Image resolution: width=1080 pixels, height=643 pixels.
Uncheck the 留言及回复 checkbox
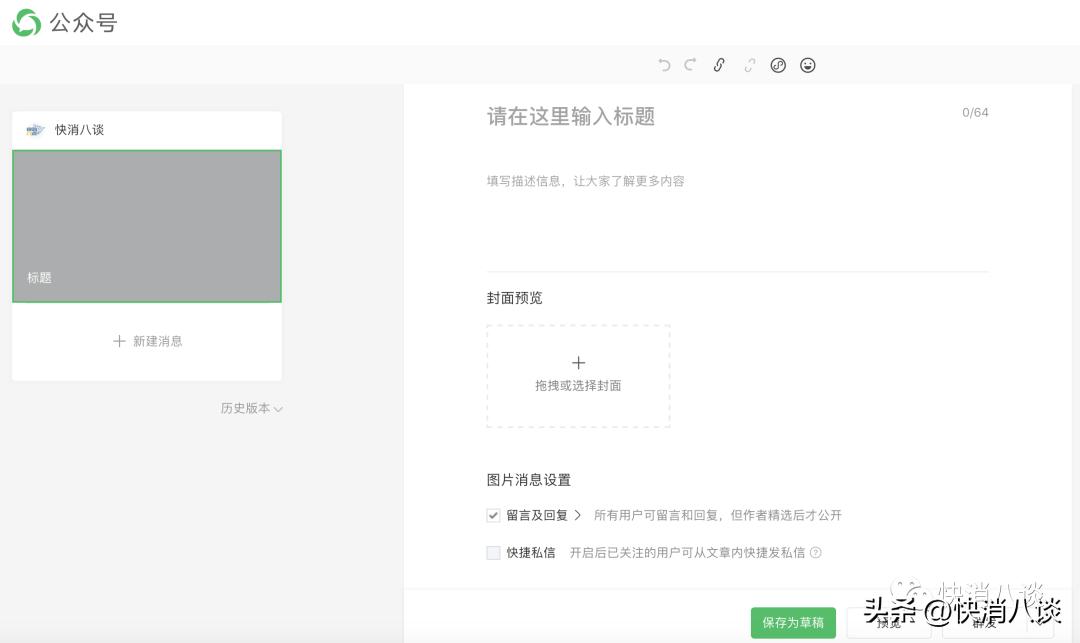tap(493, 515)
